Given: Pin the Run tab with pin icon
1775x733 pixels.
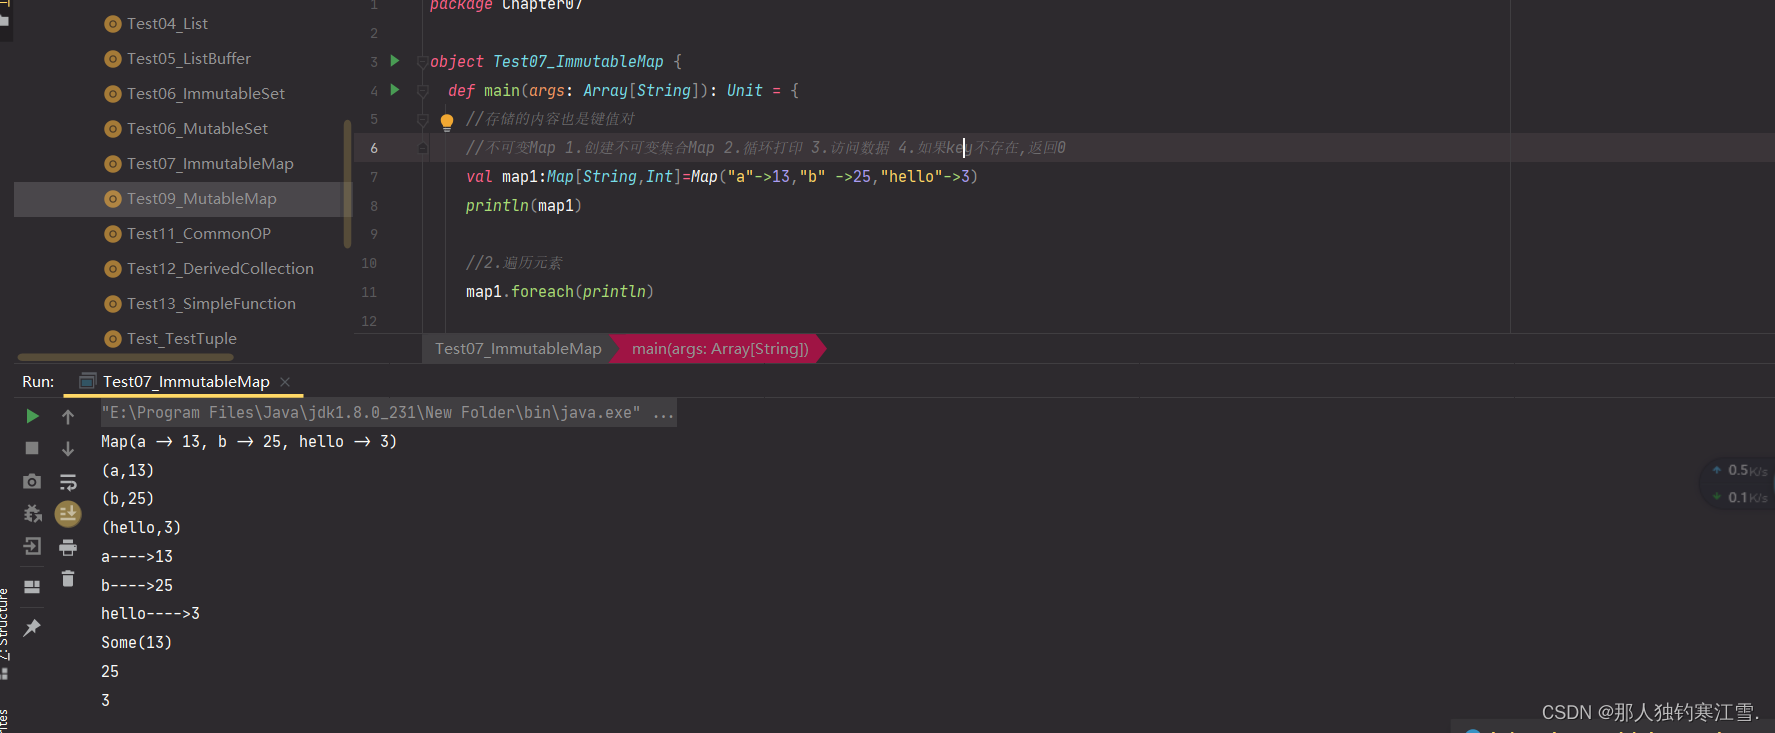Looking at the screenshot, I should click(x=32, y=628).
